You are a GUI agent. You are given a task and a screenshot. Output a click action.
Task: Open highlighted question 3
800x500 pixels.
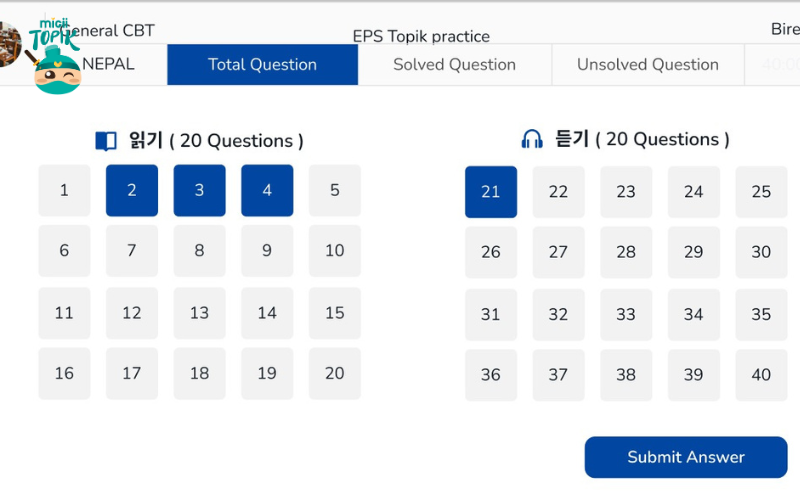(199, 190)
